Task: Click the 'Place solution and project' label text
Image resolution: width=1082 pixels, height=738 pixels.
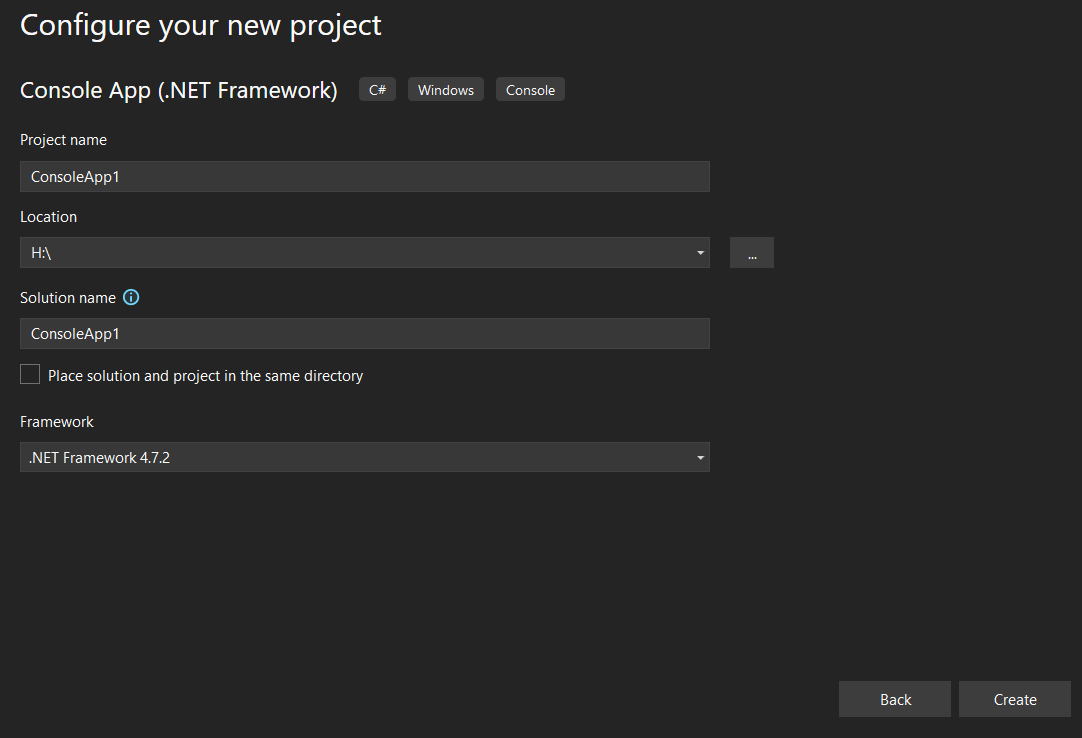Action: (205, 376)
